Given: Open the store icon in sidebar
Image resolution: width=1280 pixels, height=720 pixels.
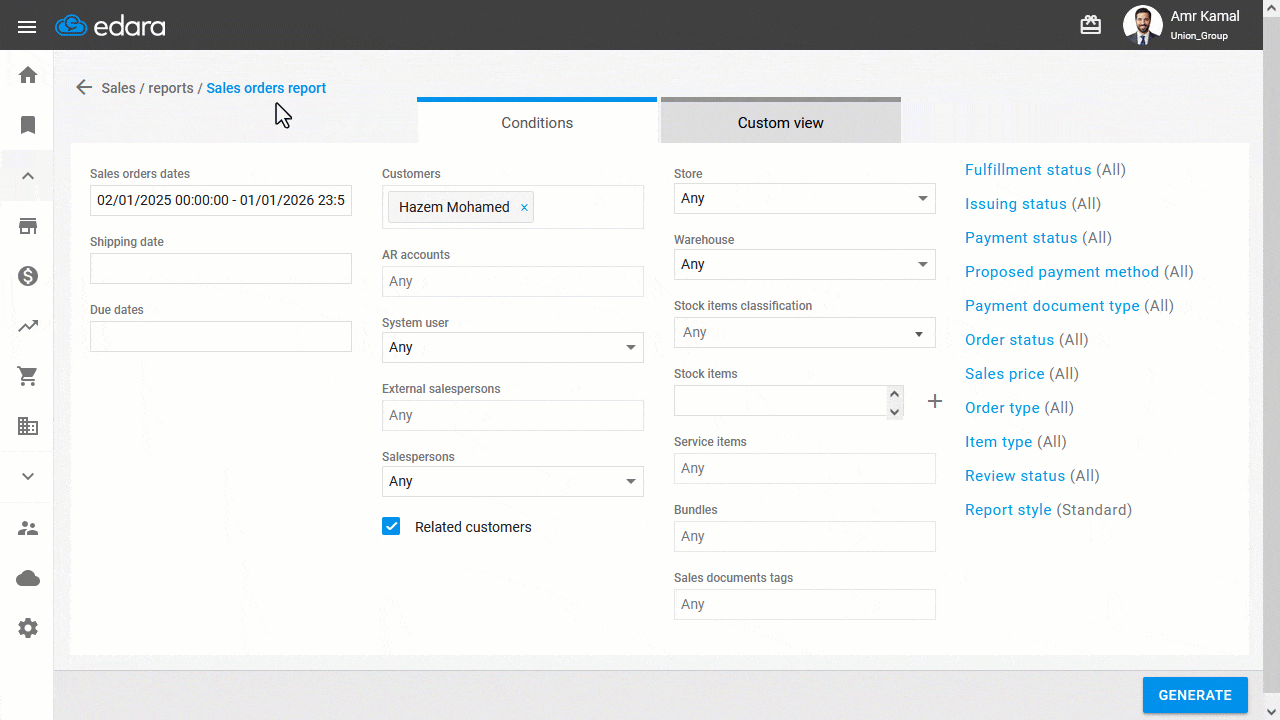Looking at the screenshot, I should click(28, 226).
